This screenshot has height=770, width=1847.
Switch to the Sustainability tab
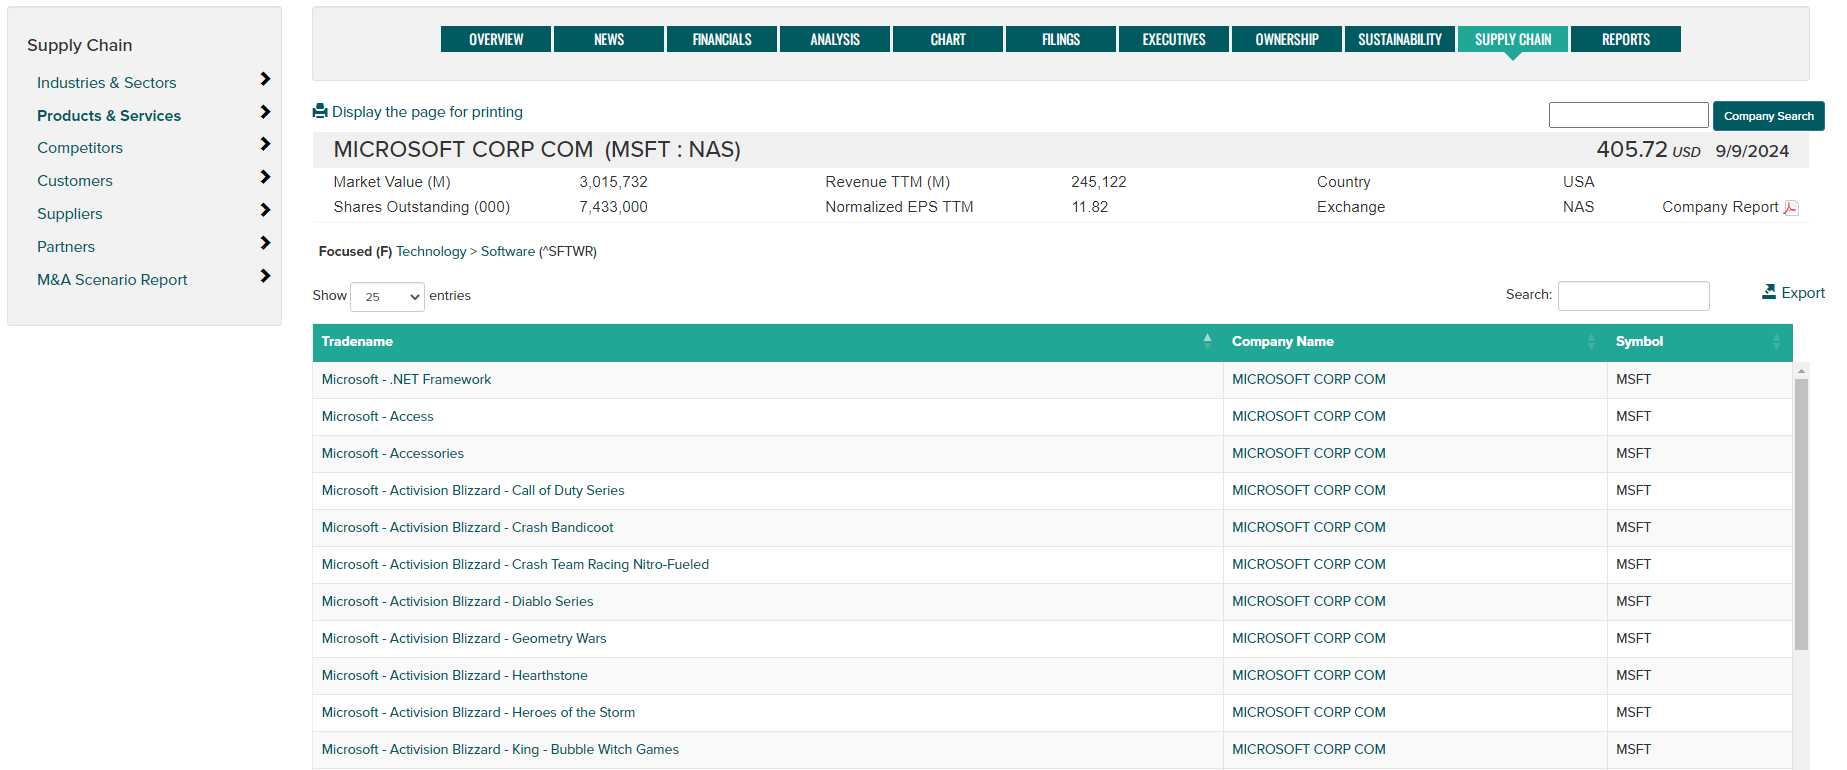(x=1400, y=39)
